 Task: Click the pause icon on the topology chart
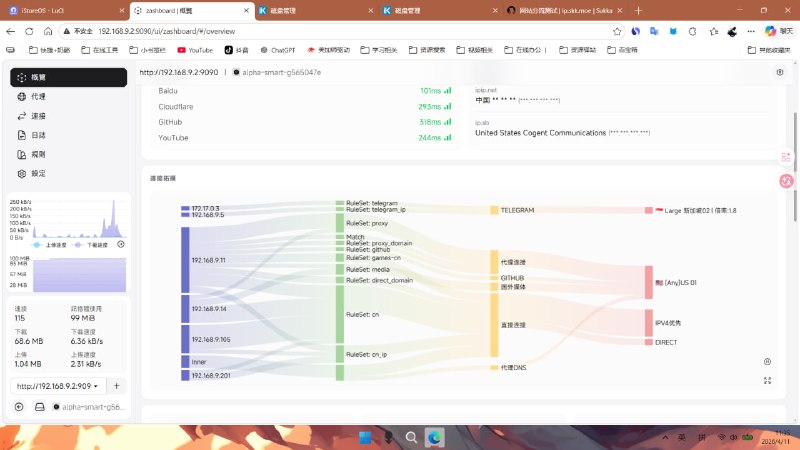pyautogui.click(x=767, y=362)
